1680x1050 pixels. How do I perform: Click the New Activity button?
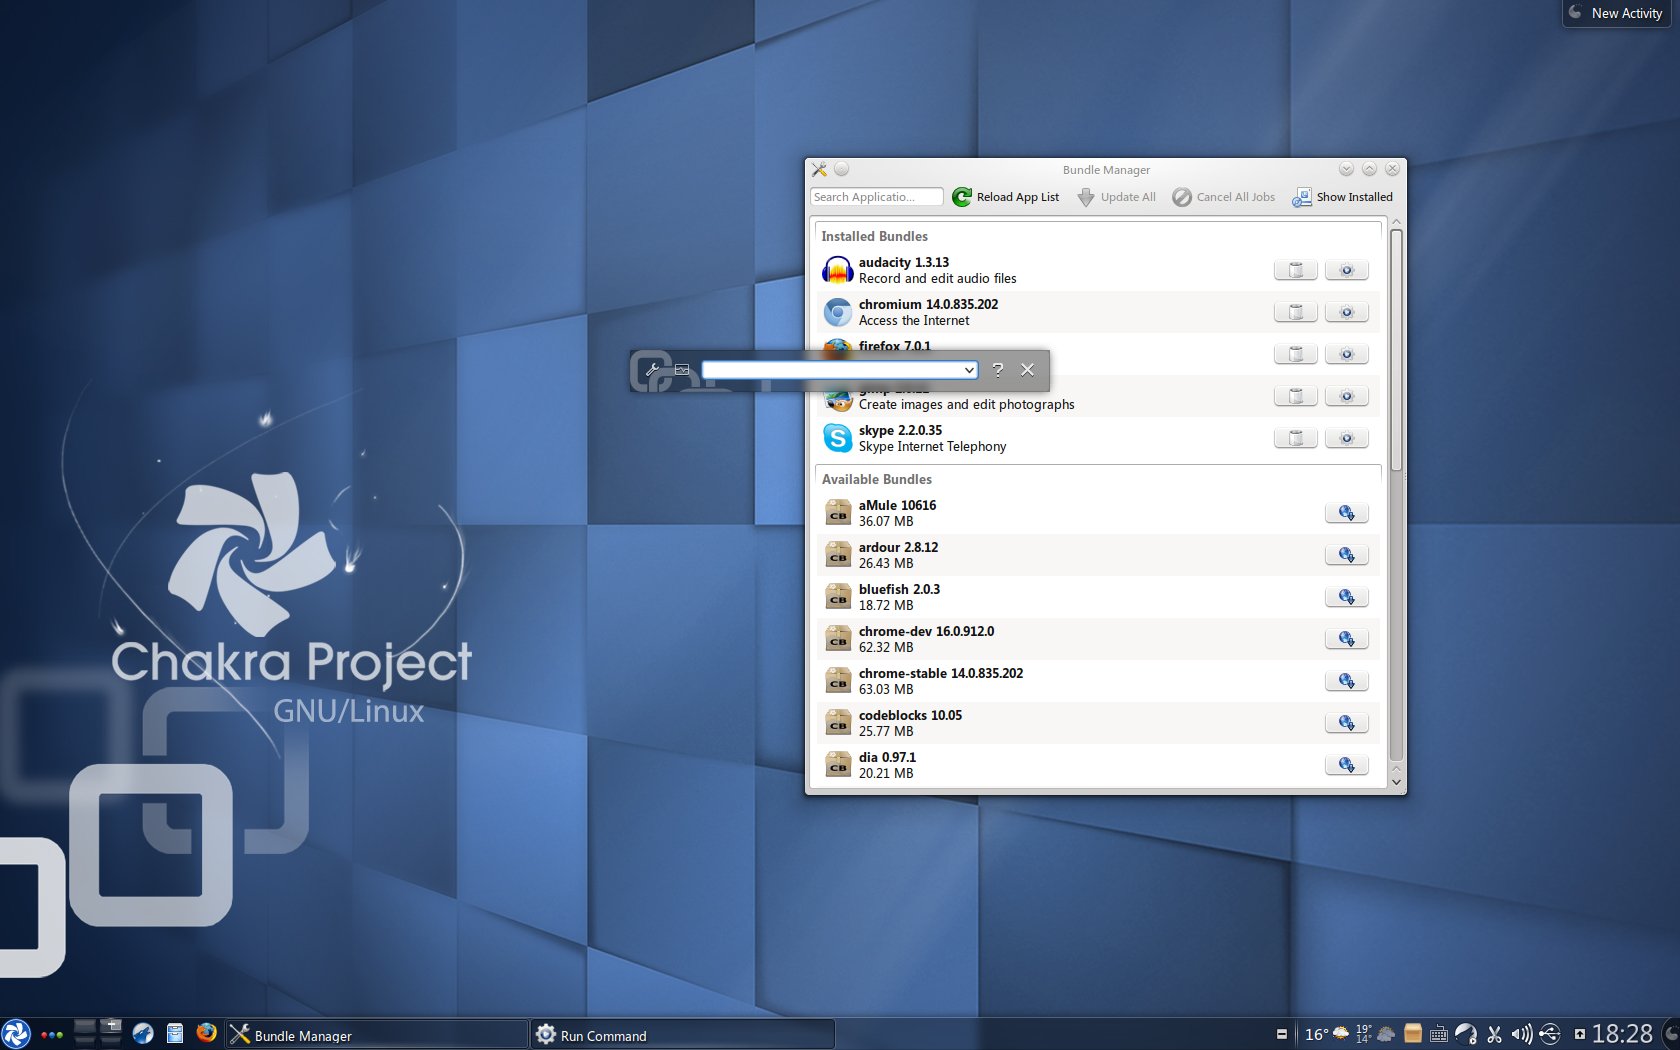(x=1617, y=13)
